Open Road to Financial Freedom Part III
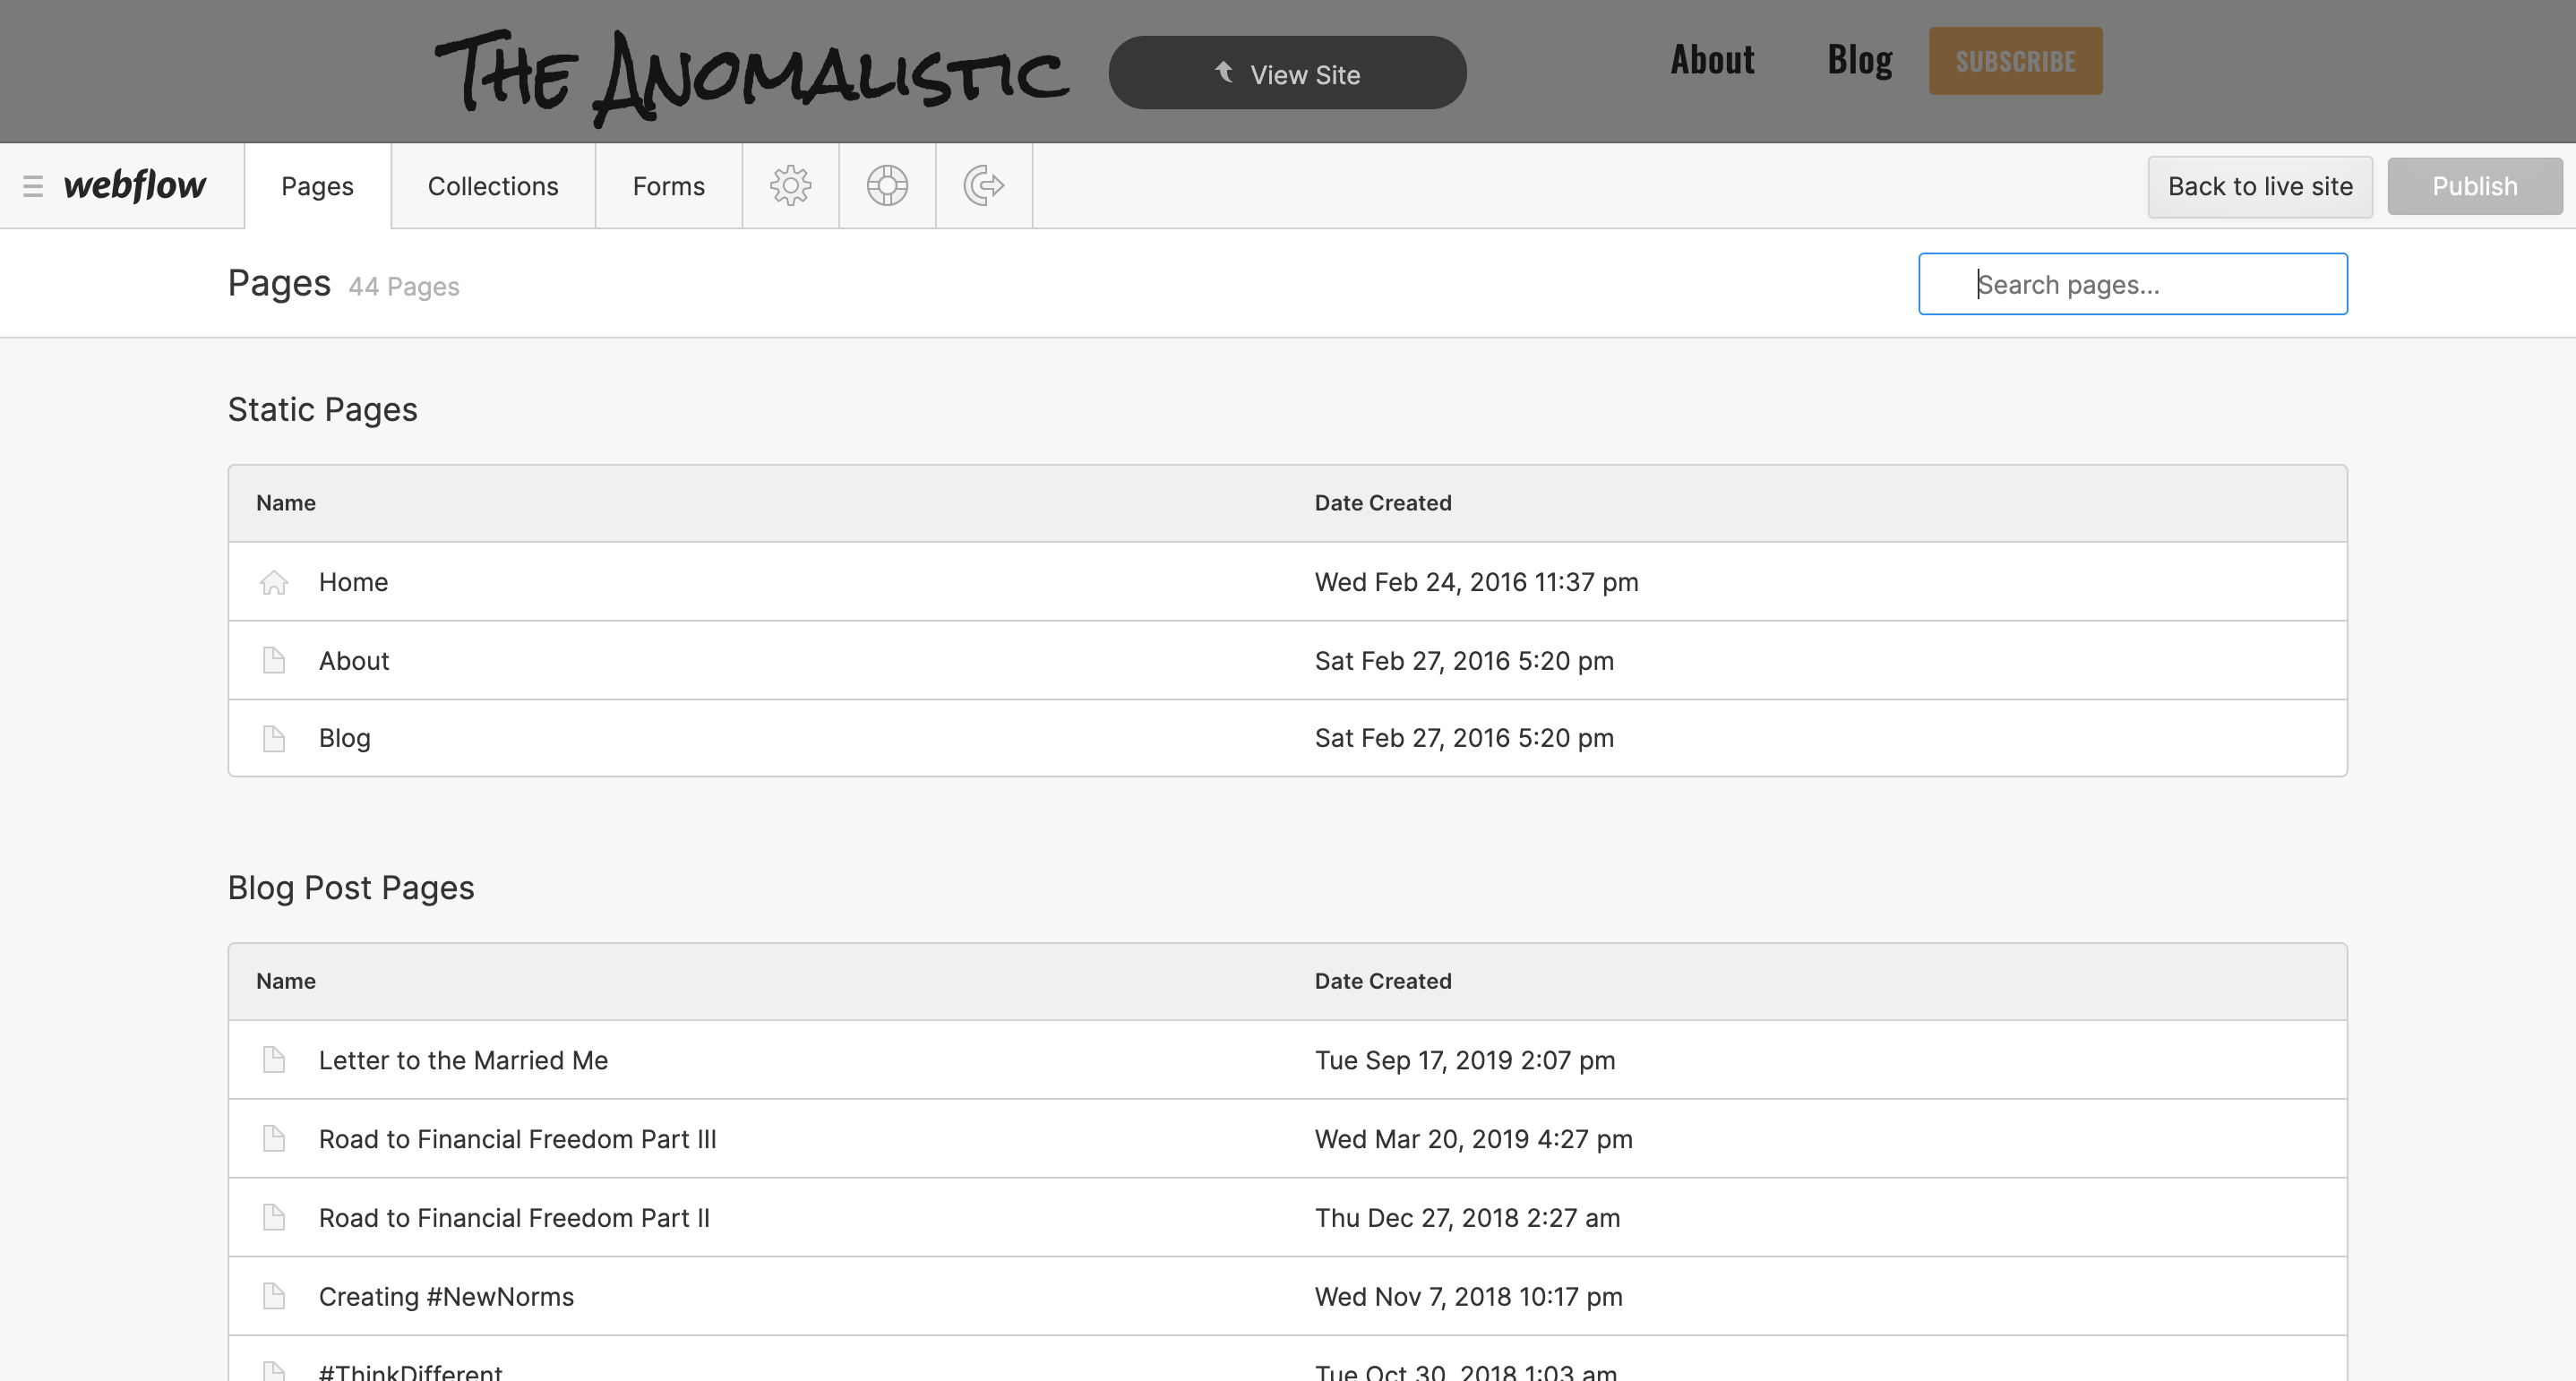Screen dimensions: 2576x1381 pos(1287,1138)
